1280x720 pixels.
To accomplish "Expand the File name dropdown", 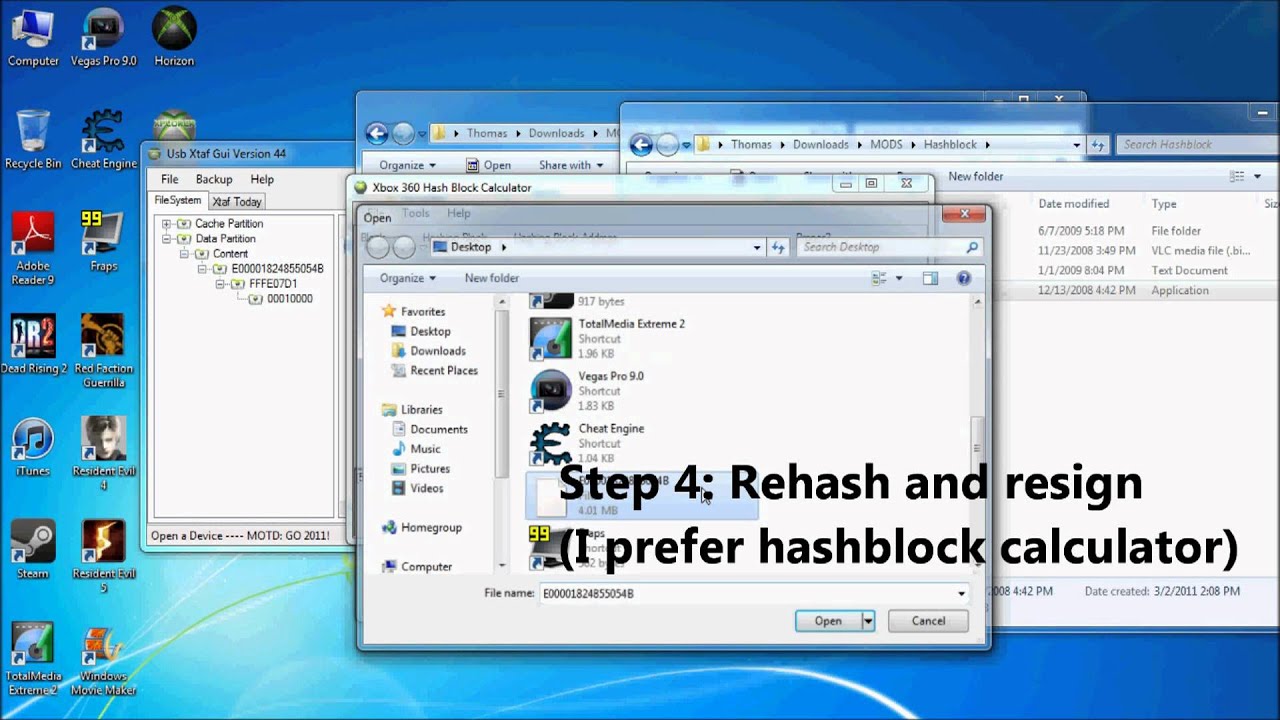I will pyautogui.click(x=961, y=594).
